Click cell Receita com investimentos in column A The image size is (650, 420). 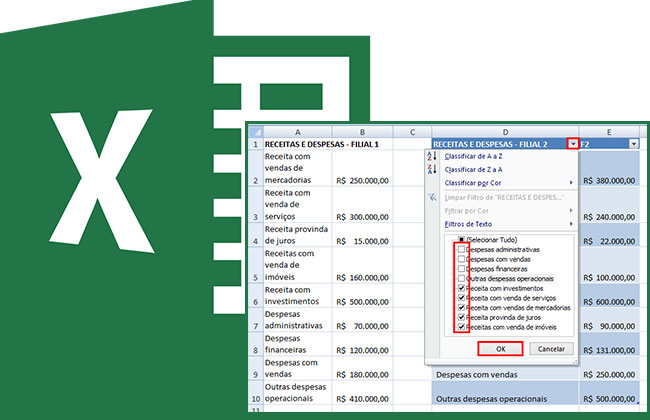tap(298, 296)
